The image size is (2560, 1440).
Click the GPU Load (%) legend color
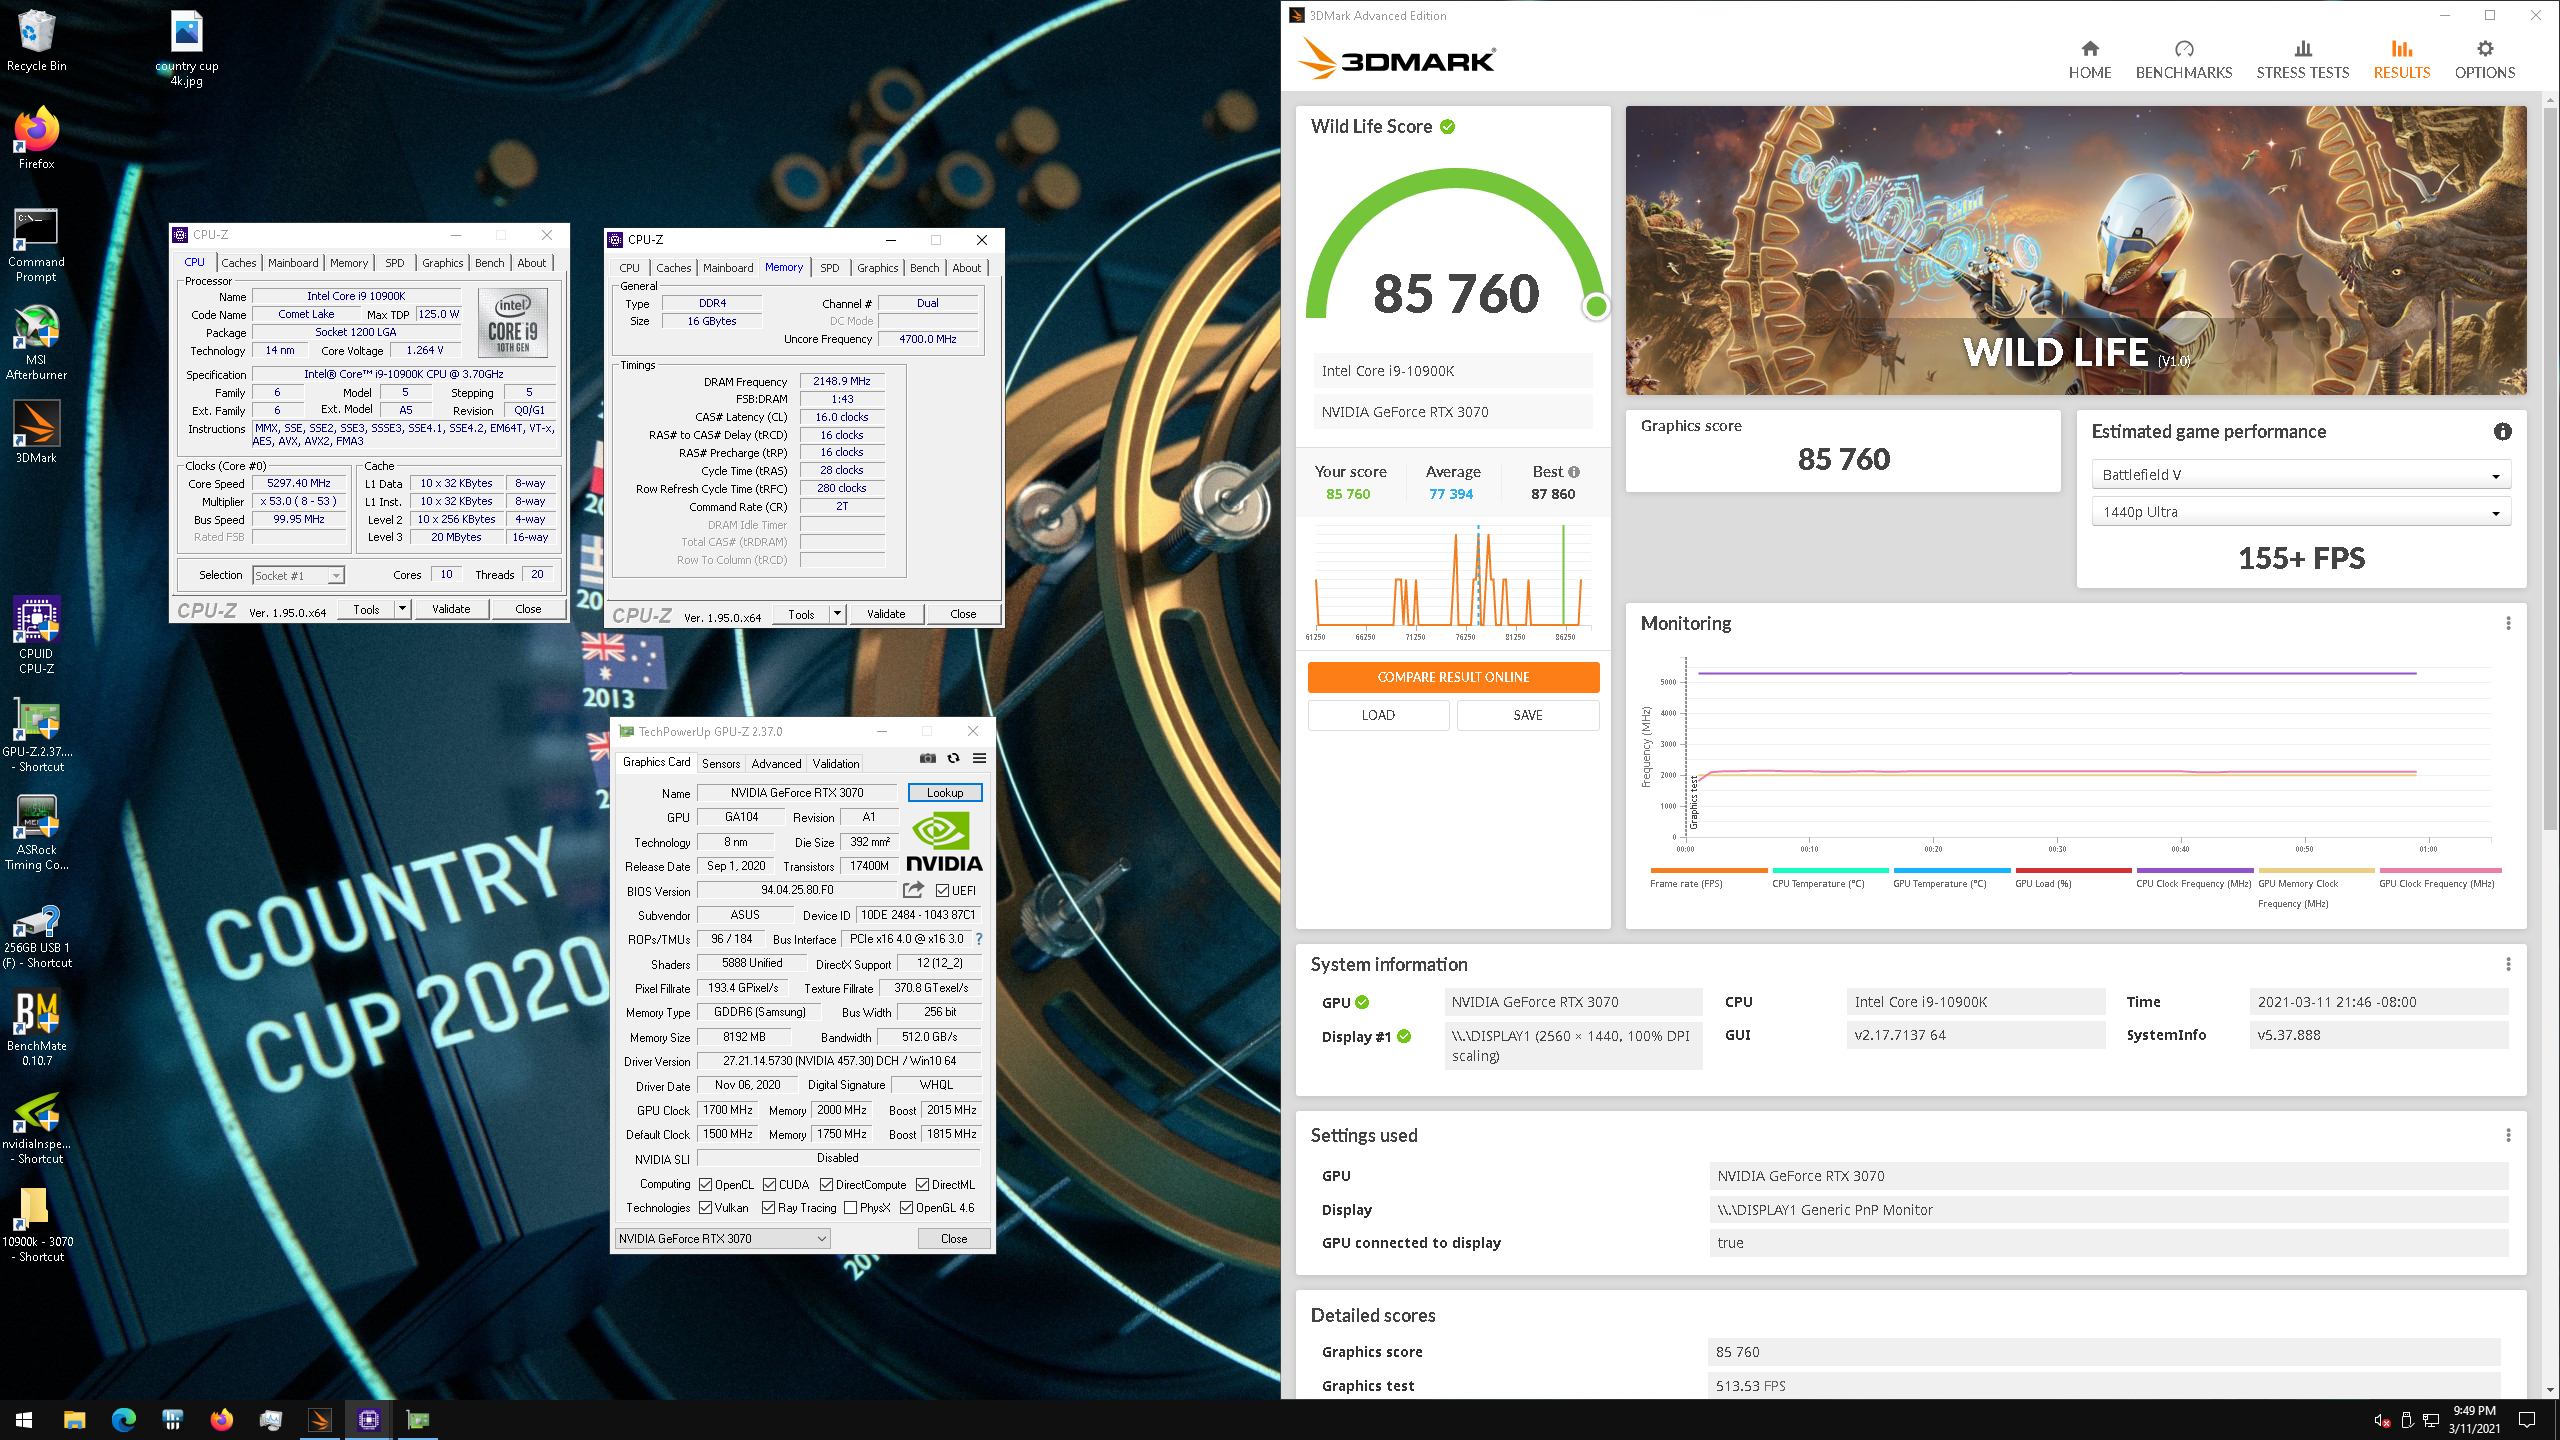[2073, 871]
